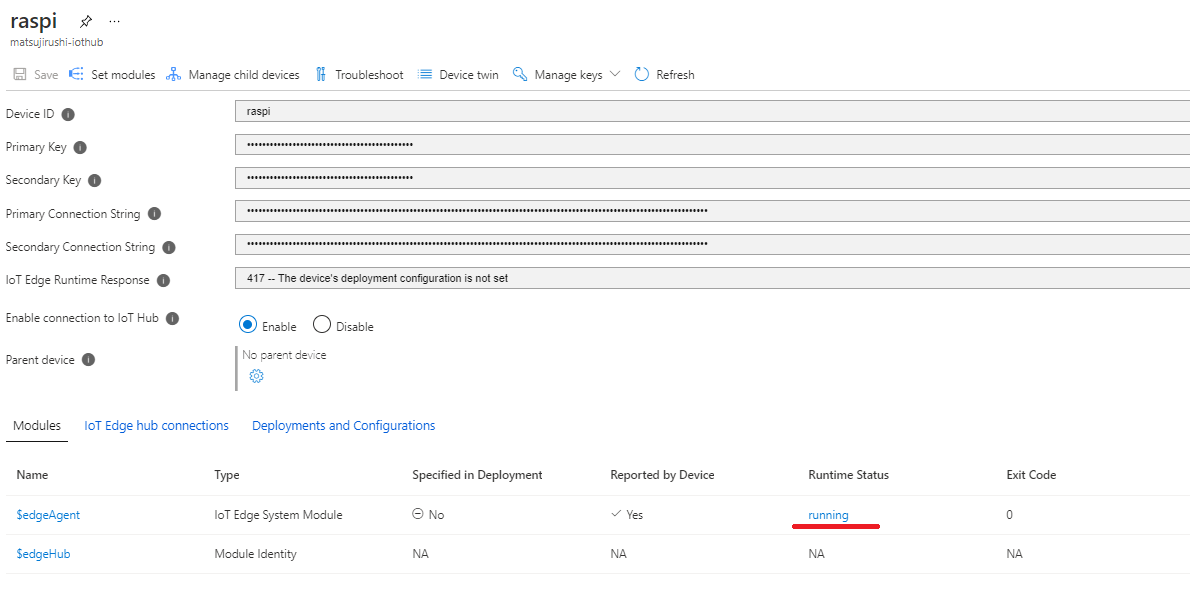Open the $edgeAgent module

pyautogui.click(x=48, y=515)
